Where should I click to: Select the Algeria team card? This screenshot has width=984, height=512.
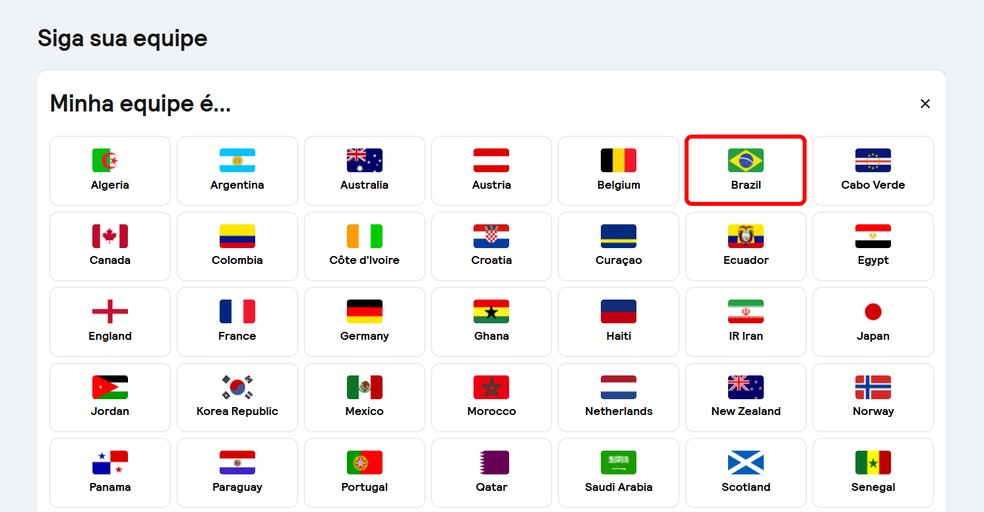[110, 171]
